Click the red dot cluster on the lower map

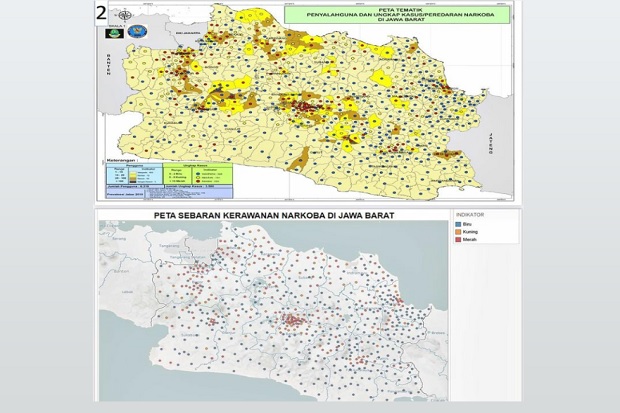[x=294, y=320]
